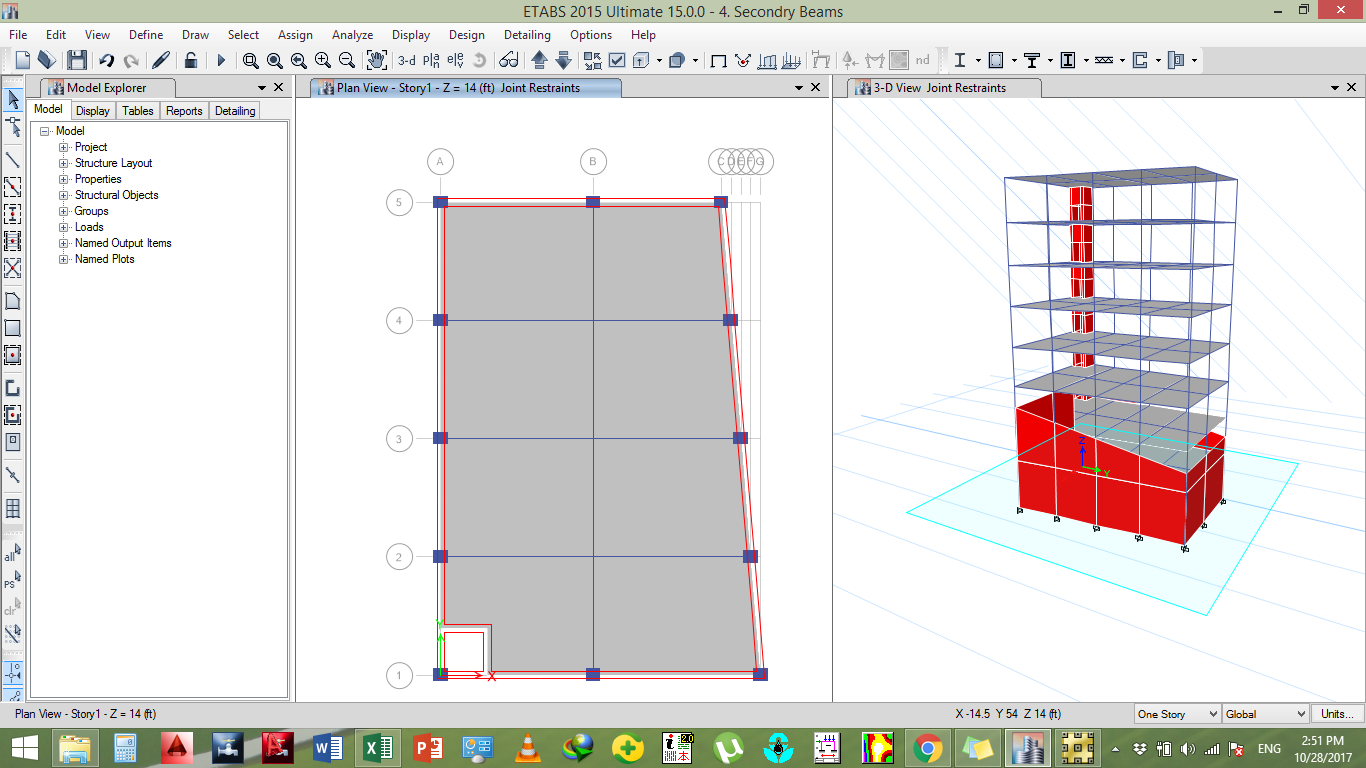1366x768 pixels.
Task: Switch to Tables tab in Model Explorer
Action: [138, 111]
